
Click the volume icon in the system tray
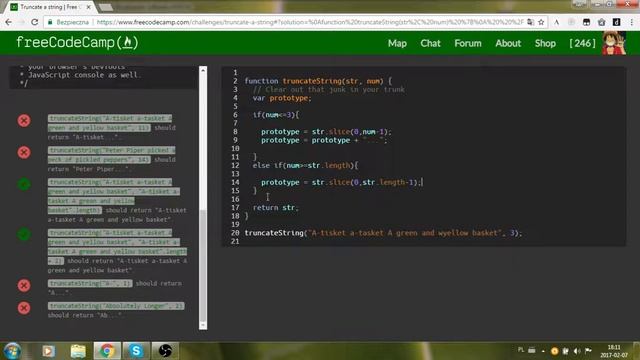point(577,351)
